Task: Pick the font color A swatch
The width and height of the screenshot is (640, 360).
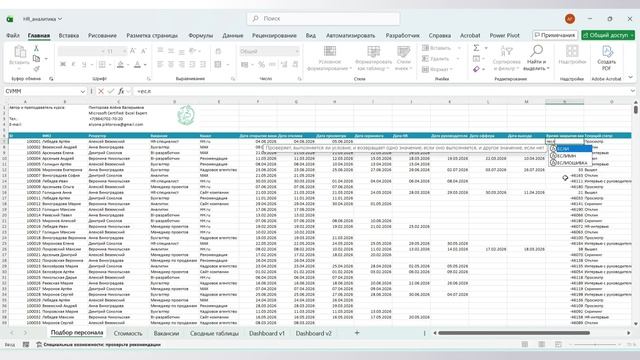Action: click(x=138, y=64)
